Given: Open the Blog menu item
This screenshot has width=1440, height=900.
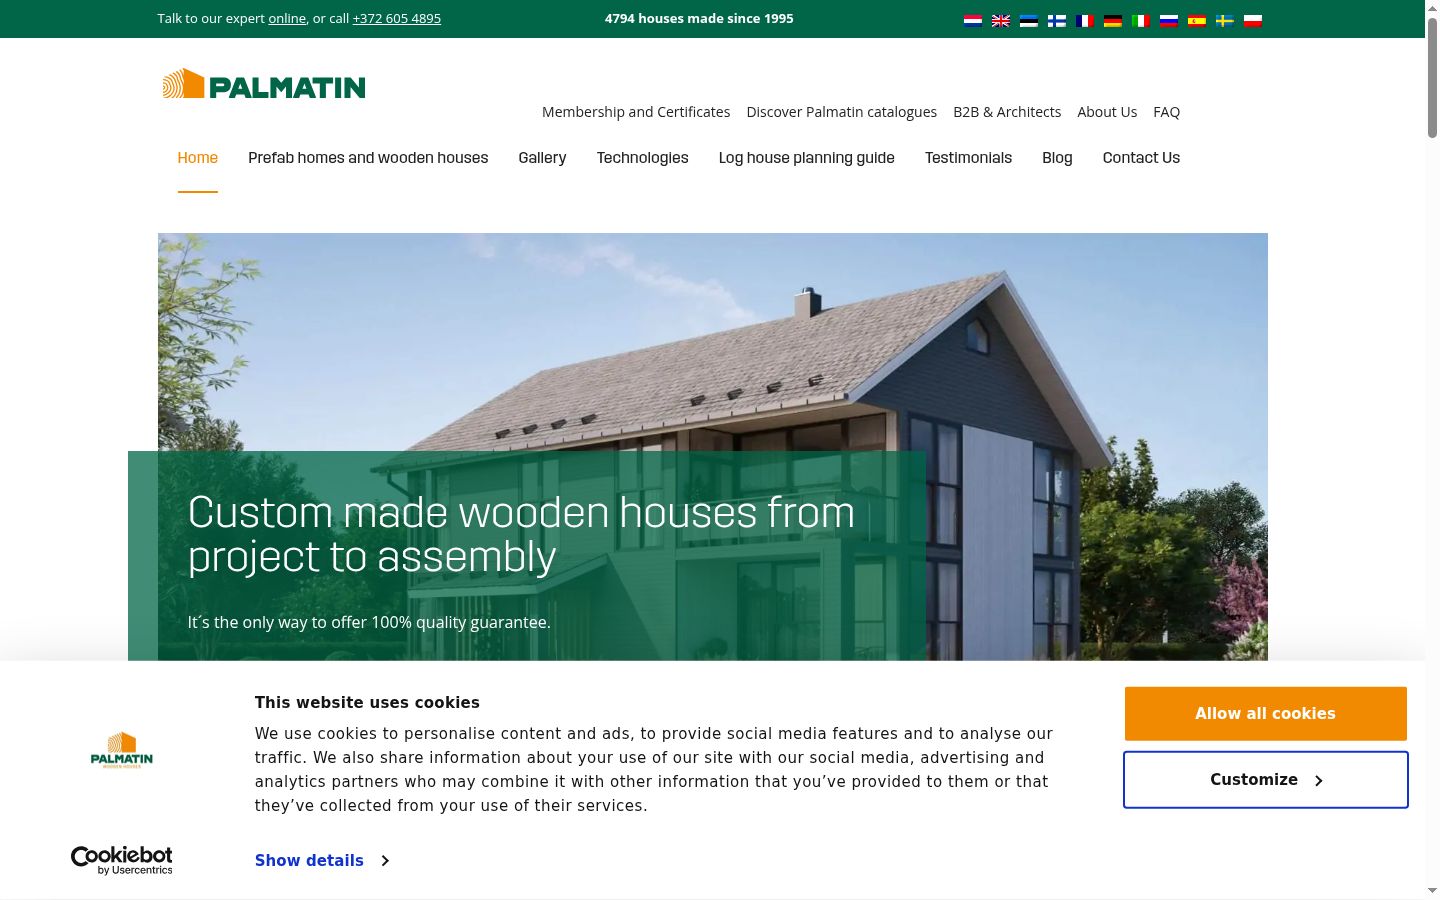Looking at the screenshot, I should point(1057,158).
